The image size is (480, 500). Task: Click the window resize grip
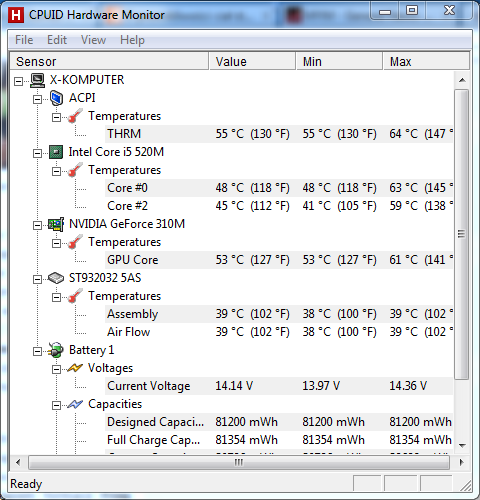466,485
